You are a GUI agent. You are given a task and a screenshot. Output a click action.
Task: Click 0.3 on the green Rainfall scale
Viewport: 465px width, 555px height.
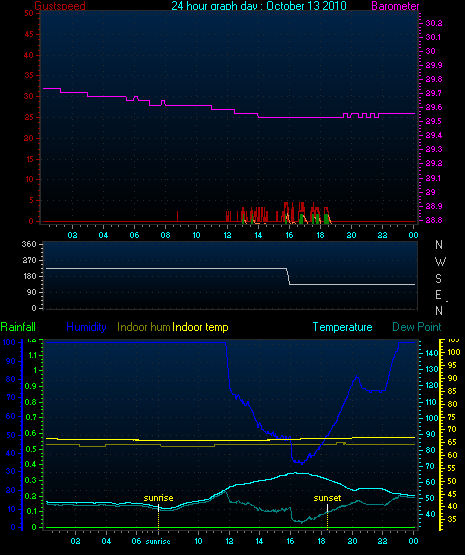click(31, 480)
